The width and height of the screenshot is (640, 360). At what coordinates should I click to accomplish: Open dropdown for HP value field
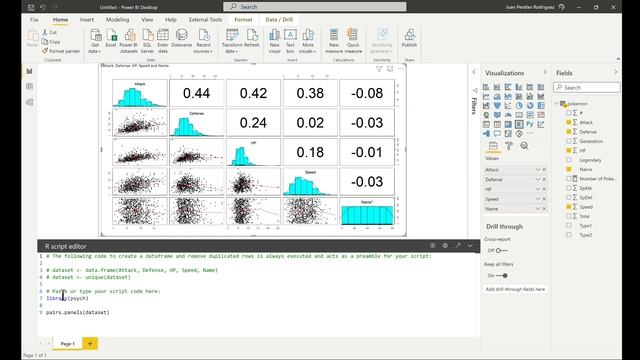[x=538, y=189]
